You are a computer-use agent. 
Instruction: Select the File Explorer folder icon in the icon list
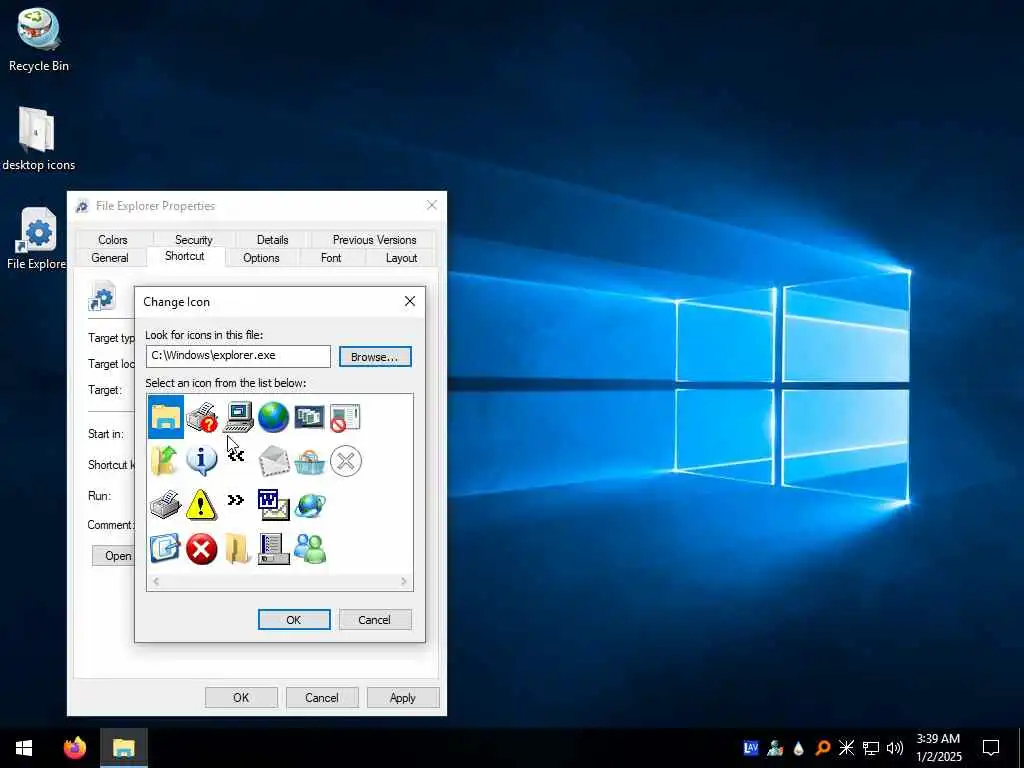point(165,417)
